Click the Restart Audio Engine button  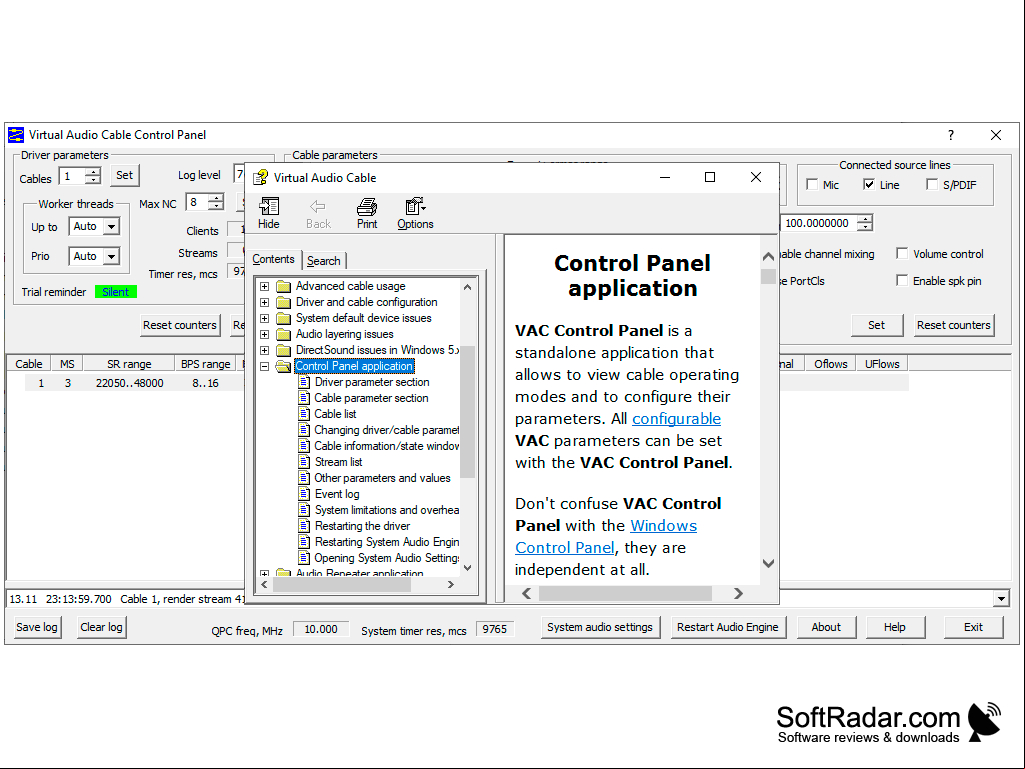(x=728, y=627)
